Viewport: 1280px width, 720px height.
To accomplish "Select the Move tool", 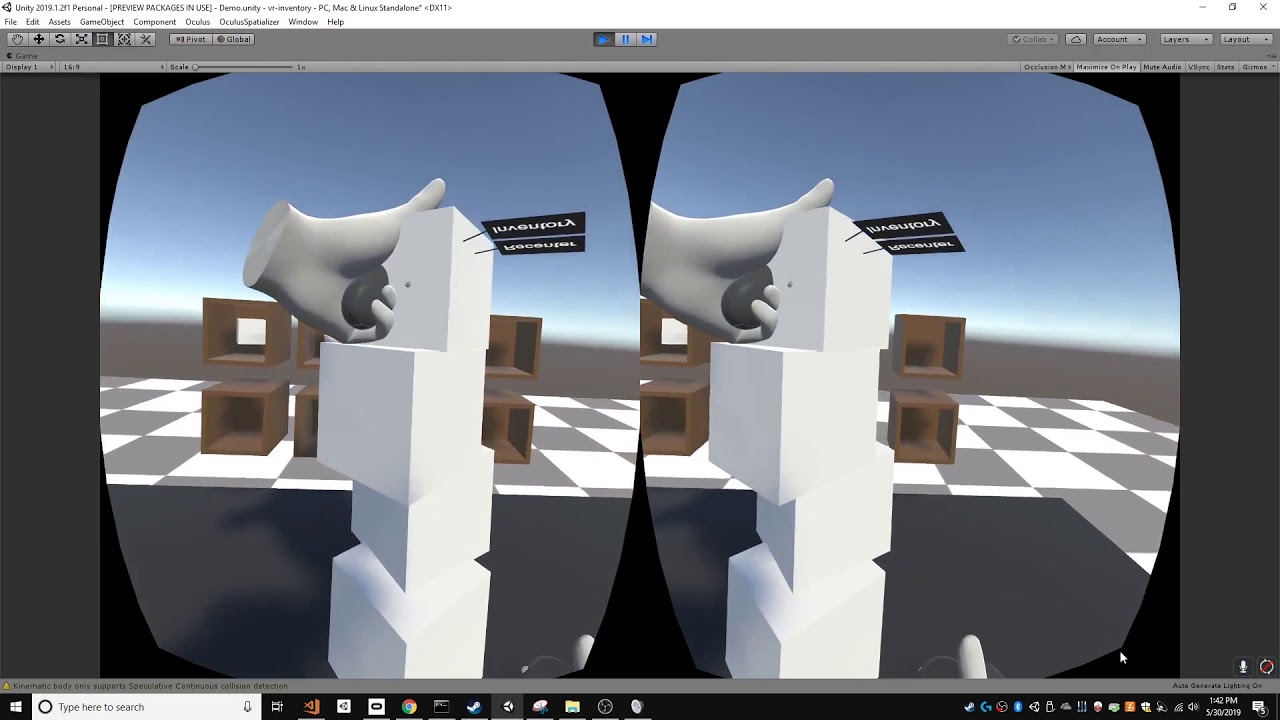I will [x=38, y=39].
